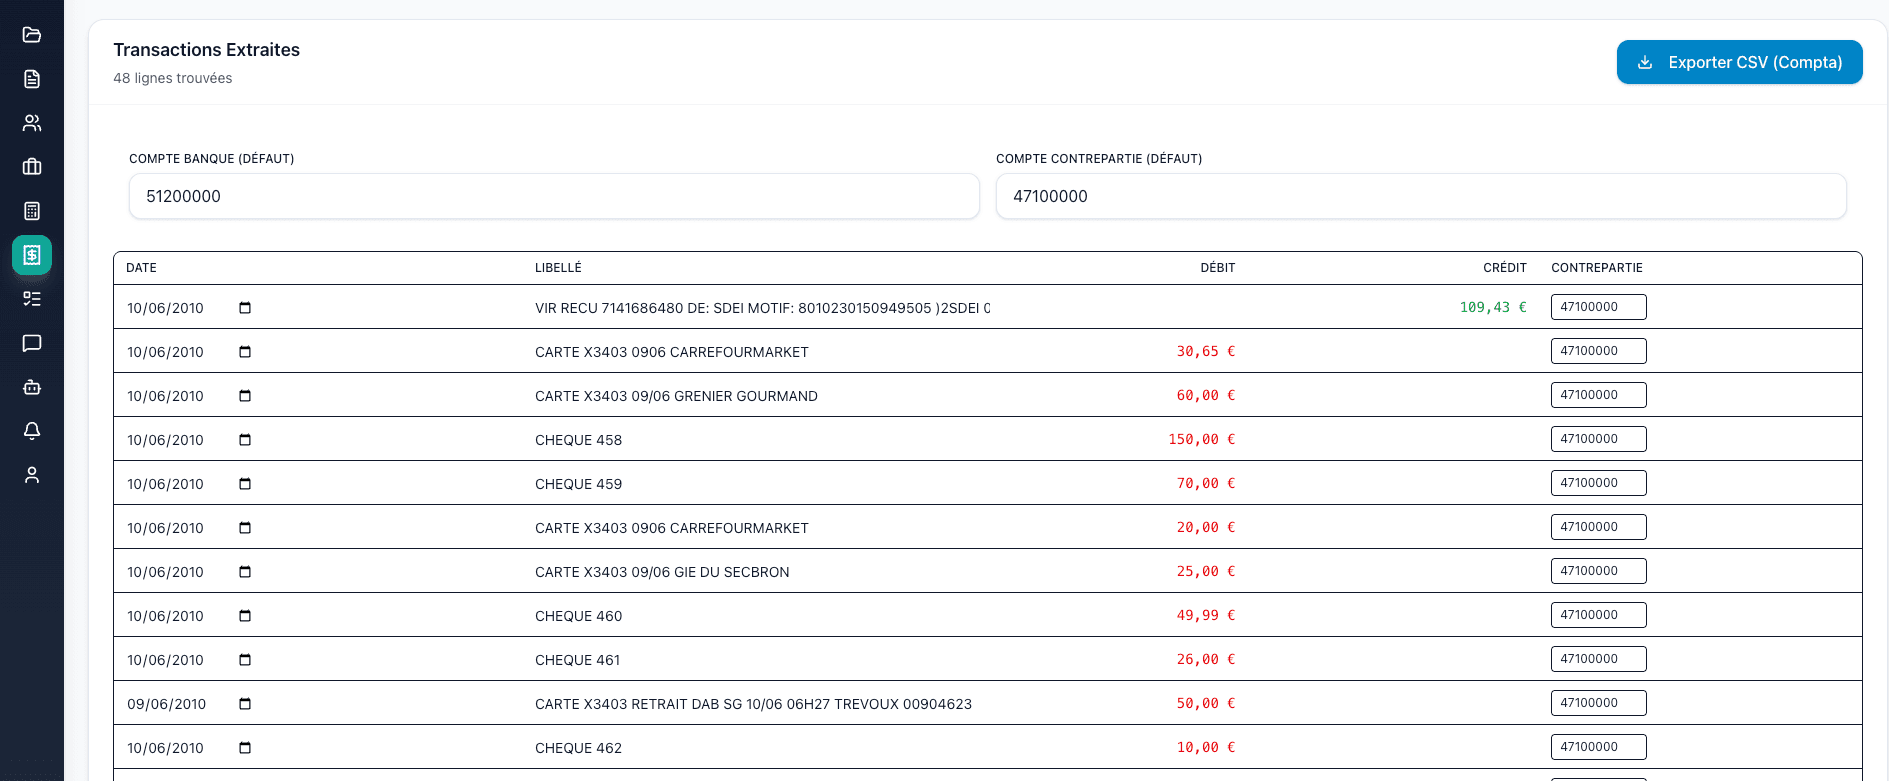Click contrepartie field of CHEQUE 460 row
1889x781 pixels.
[x=1597, y=615]
